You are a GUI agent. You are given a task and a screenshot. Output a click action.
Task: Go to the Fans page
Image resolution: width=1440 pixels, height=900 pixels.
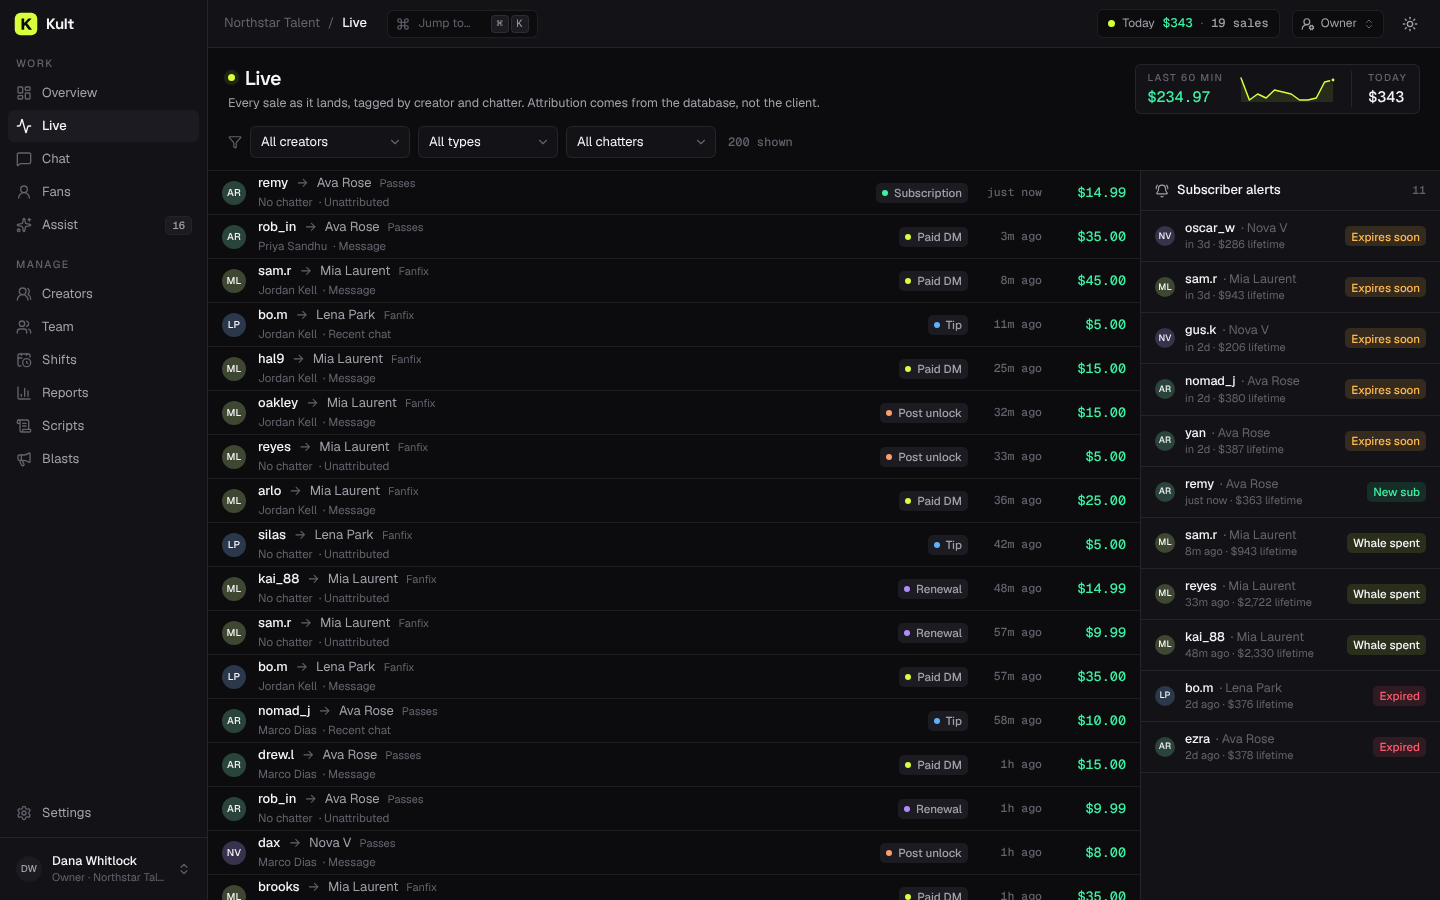point(104,192)
